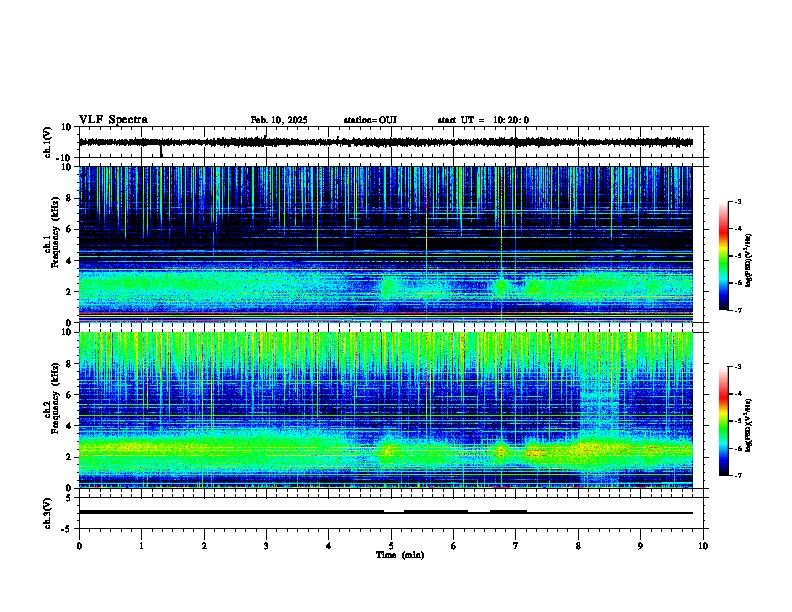792x612 pixels.
Task: Click the "3" tick on the time axis
Action: (266, 546)
